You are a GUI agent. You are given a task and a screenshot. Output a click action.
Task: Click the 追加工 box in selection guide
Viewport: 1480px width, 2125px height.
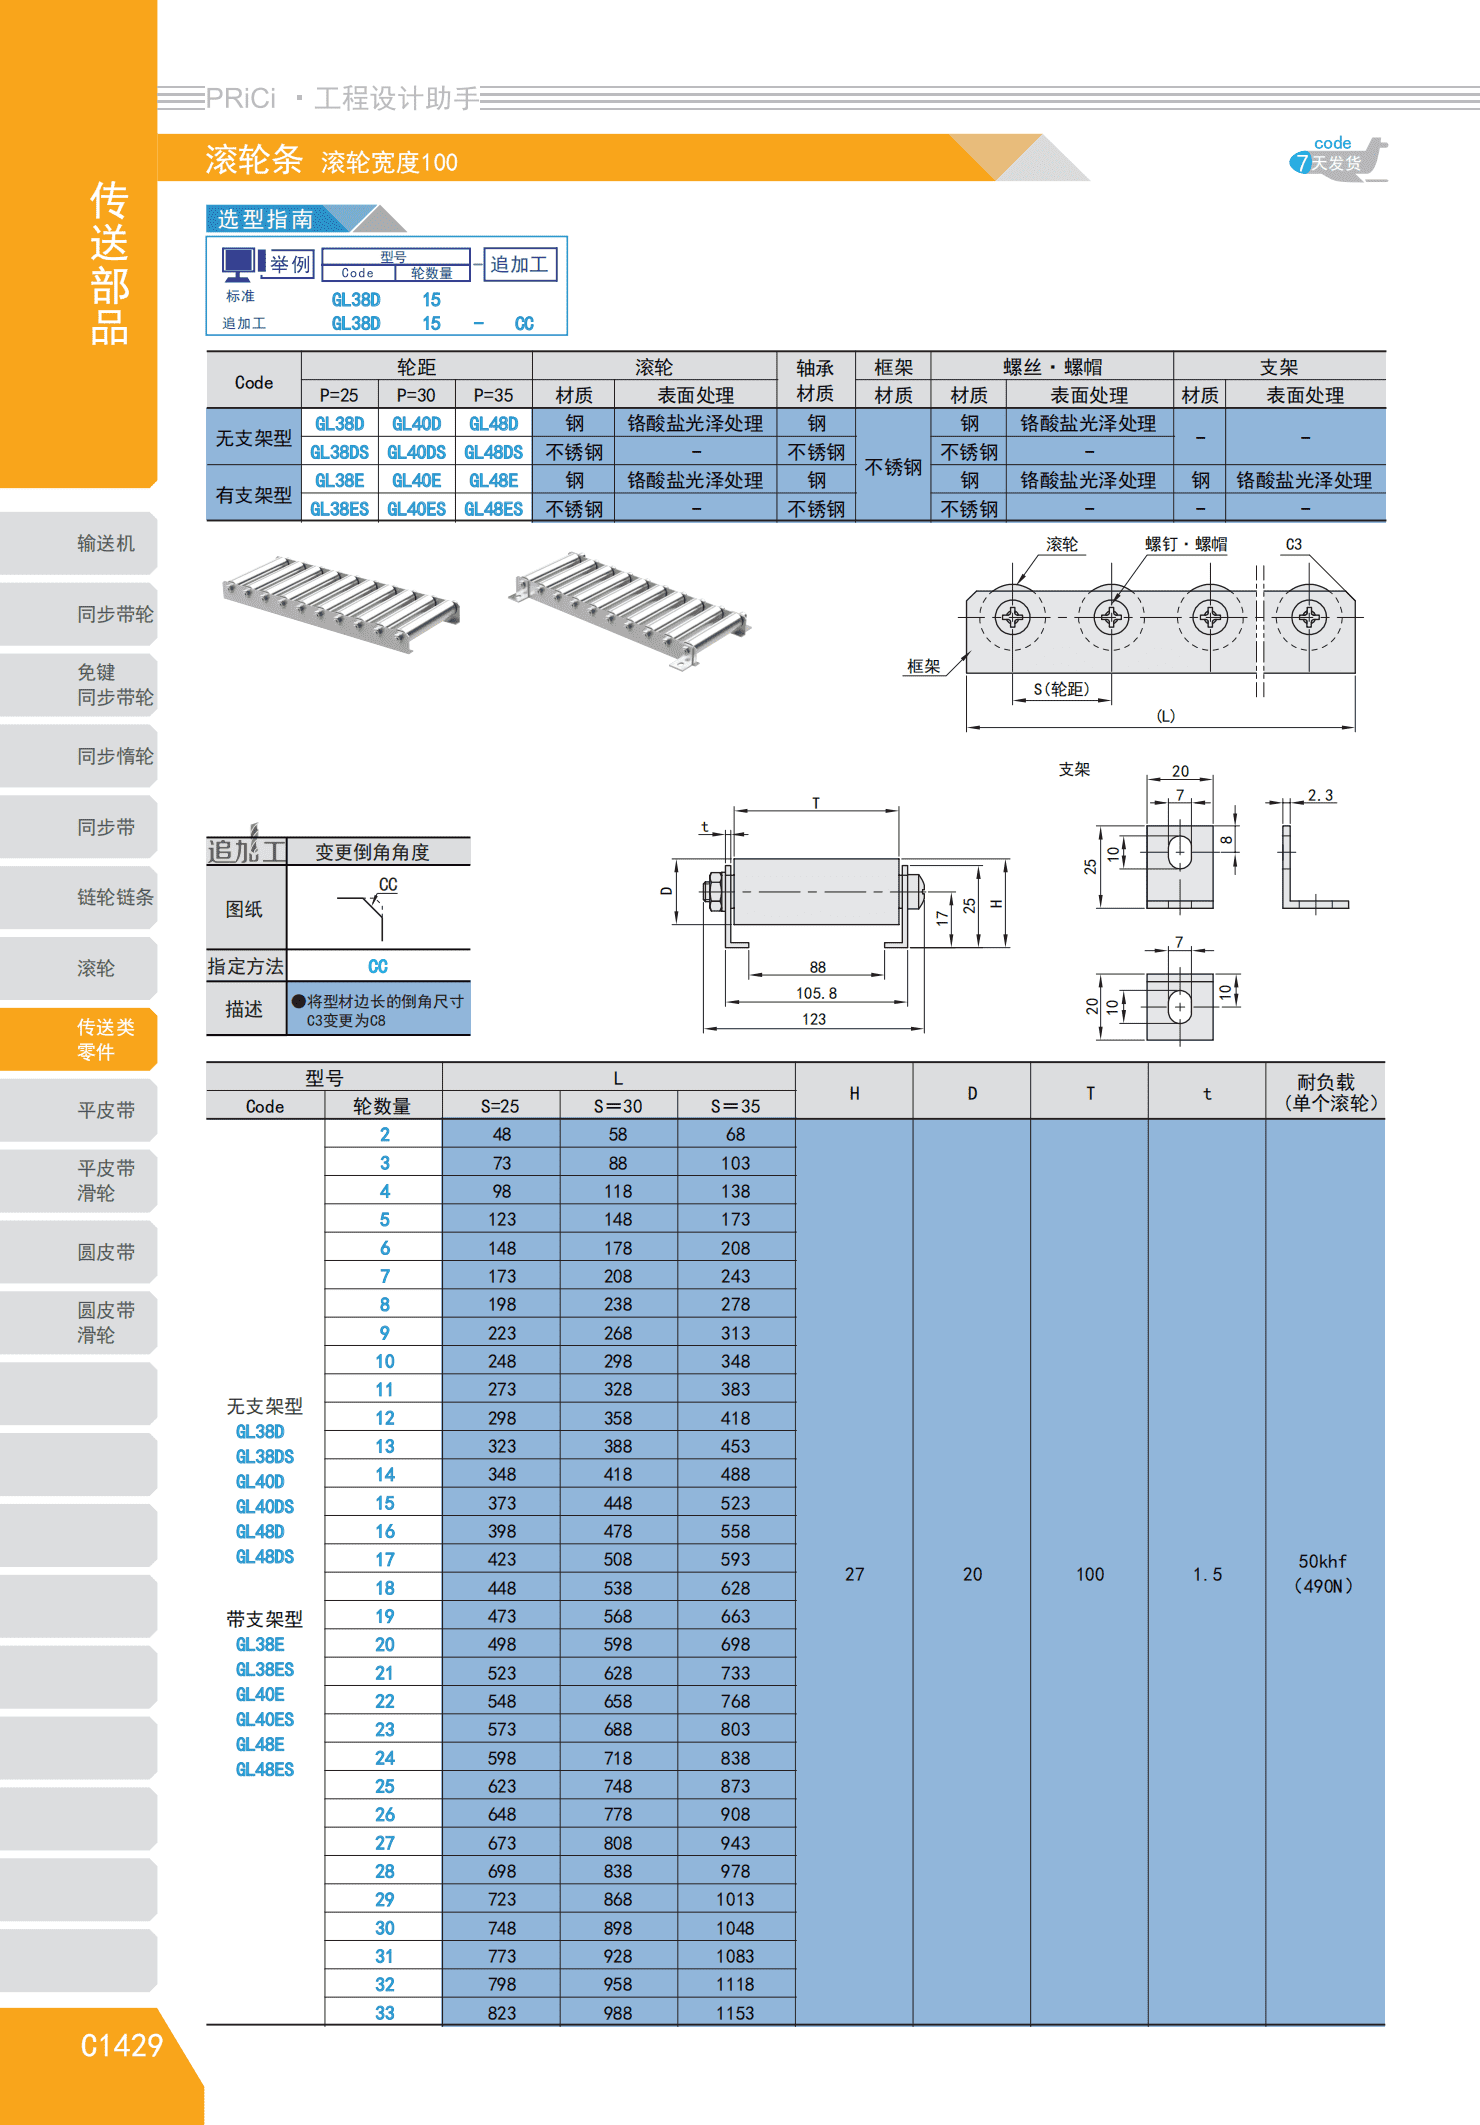(519, 264)
